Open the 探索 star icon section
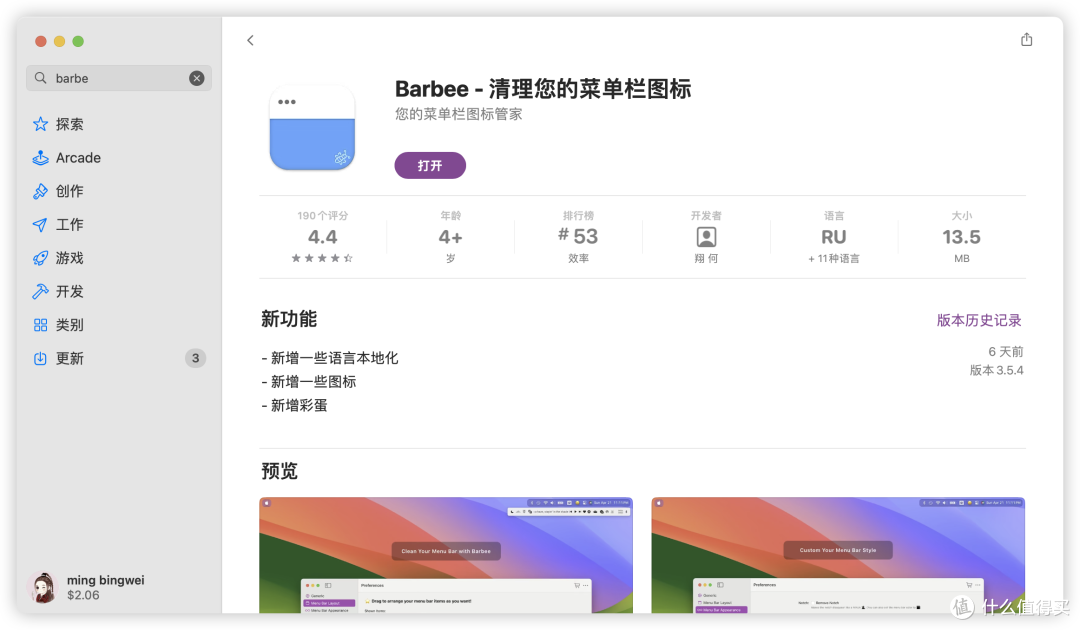Screen dimensions: 1080x630 pos(41,124)
